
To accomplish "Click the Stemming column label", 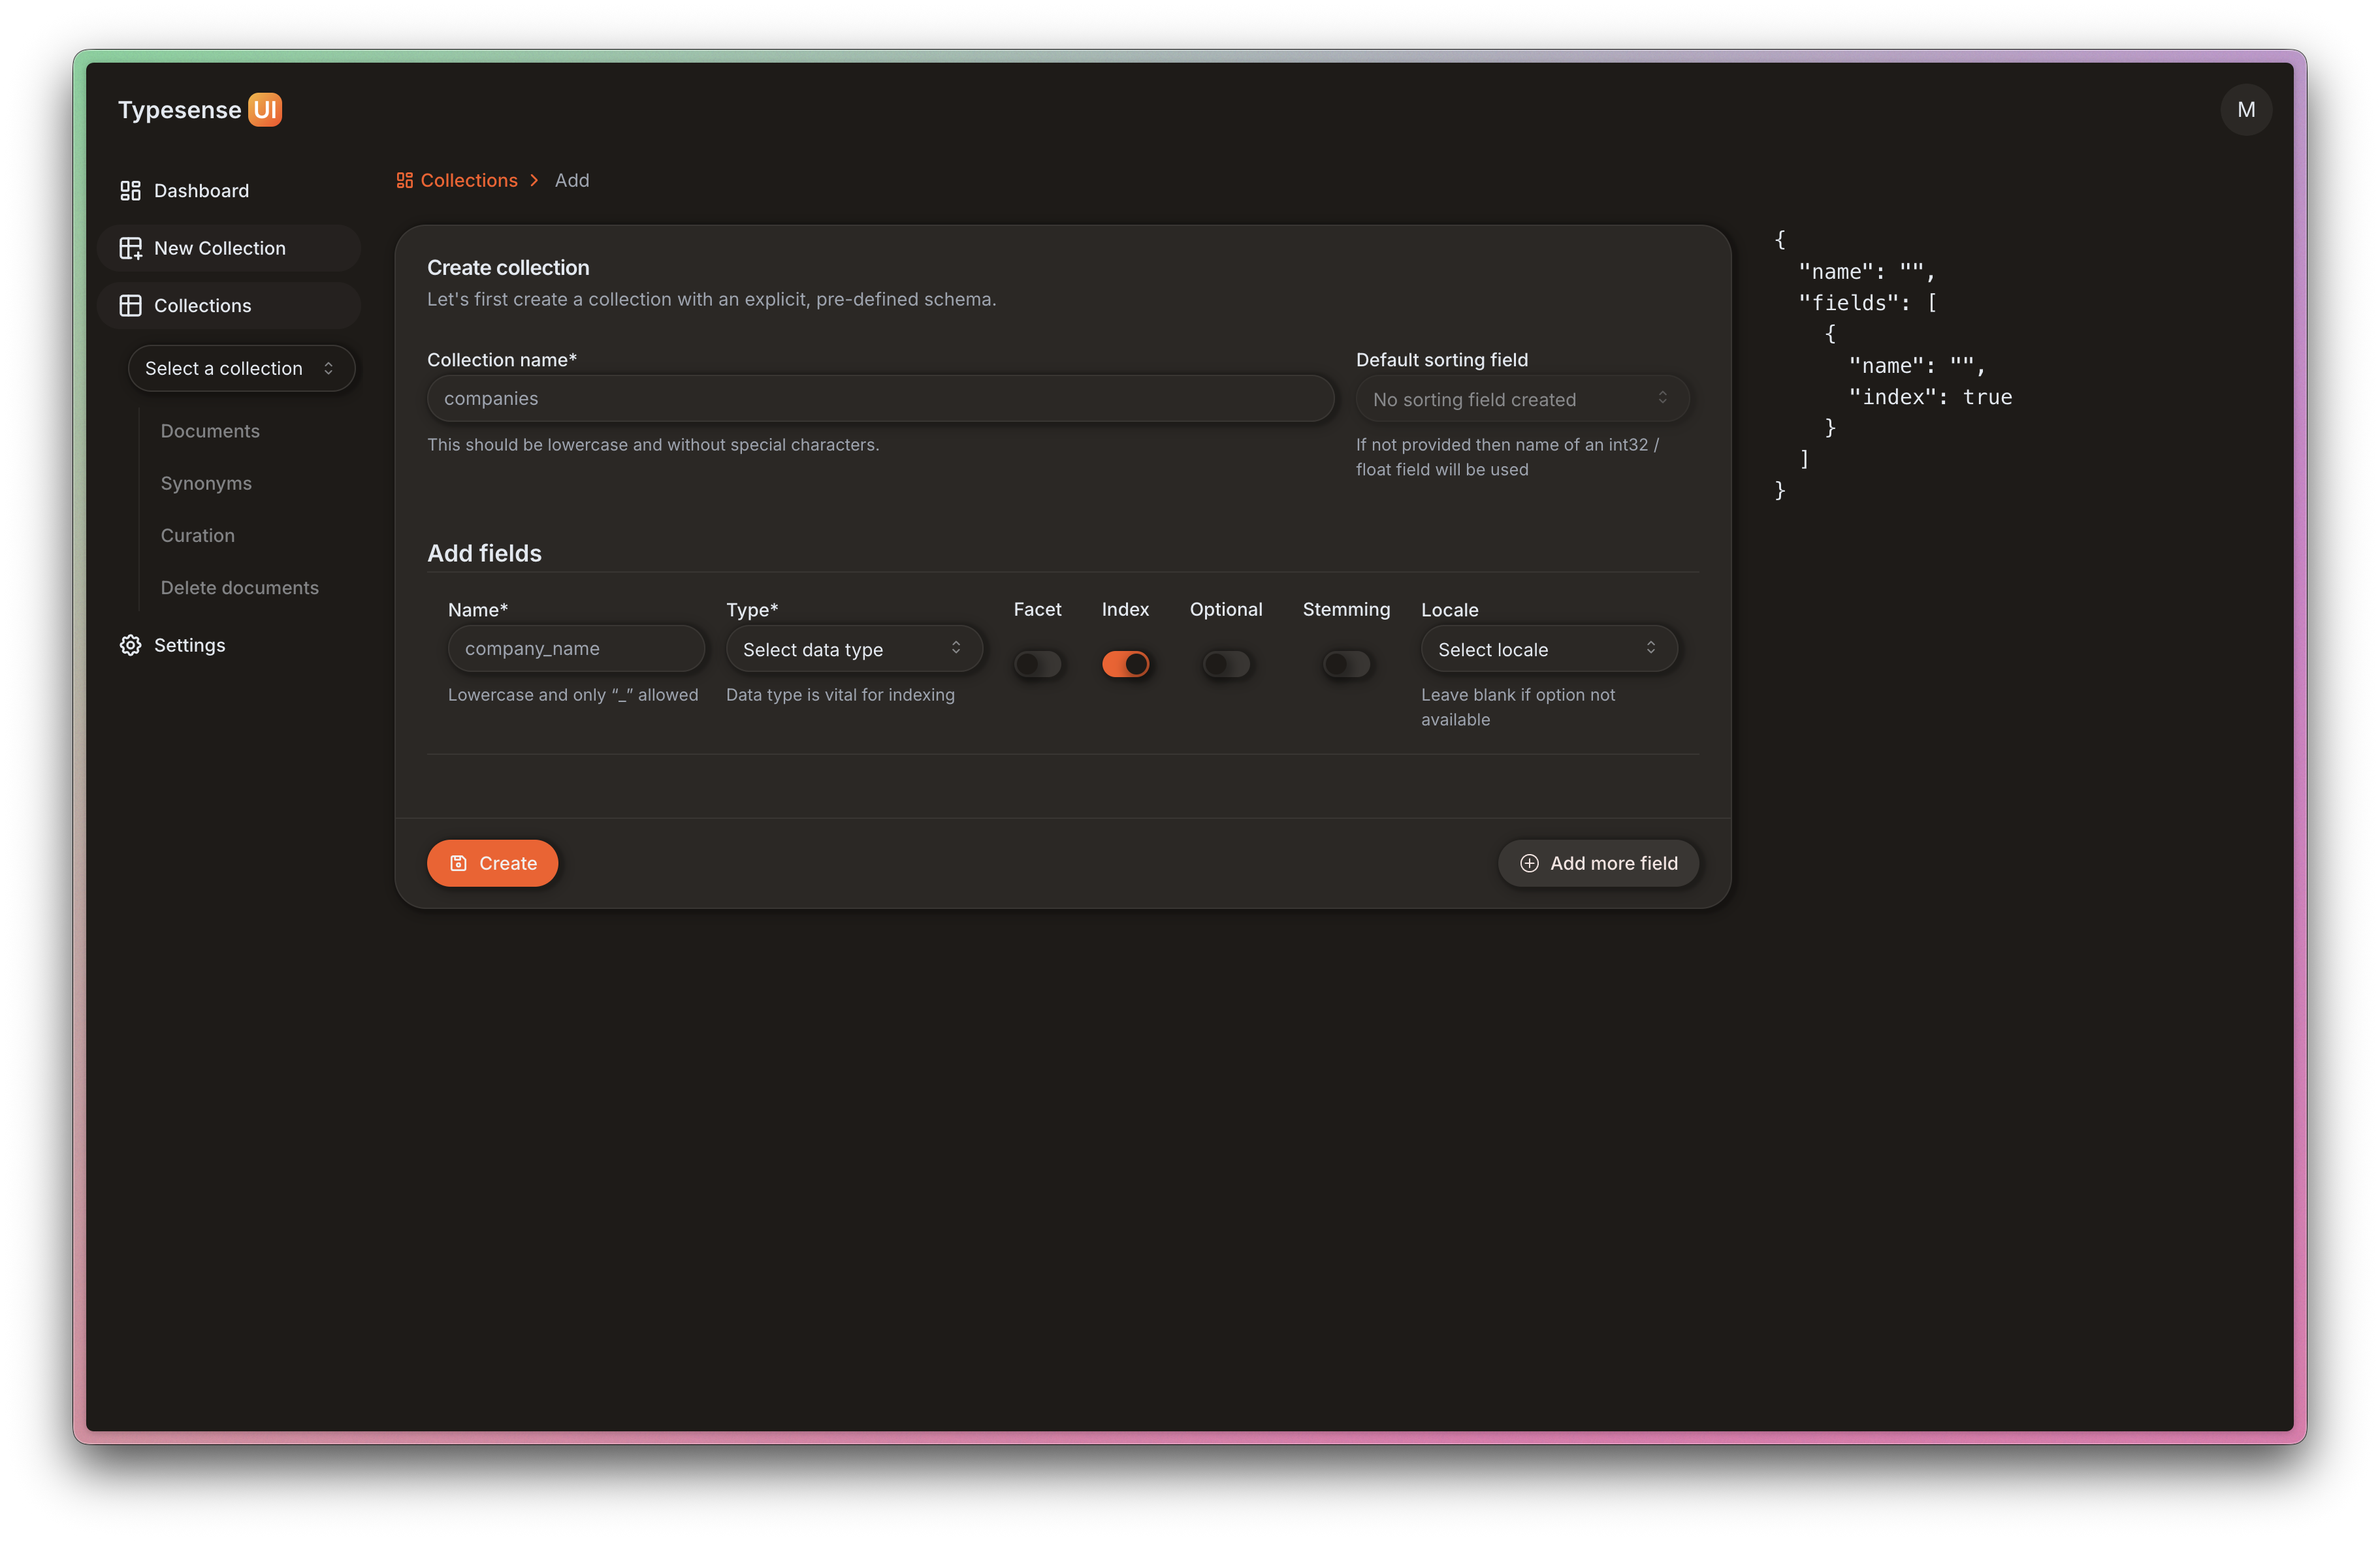I will click(1346, 609).
